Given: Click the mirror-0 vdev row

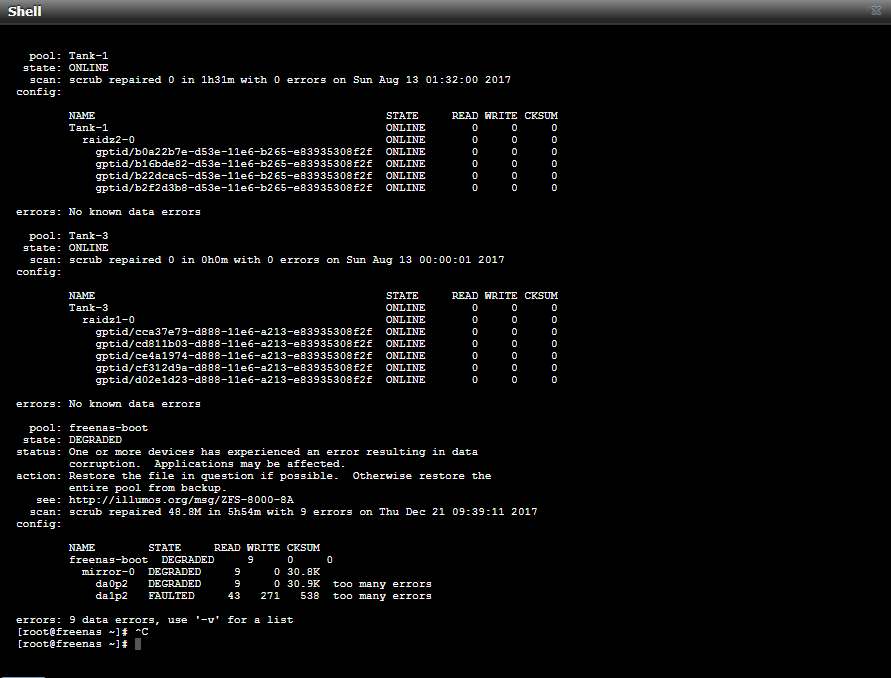Looking at the screenshot, I should (x=201, y=572).
